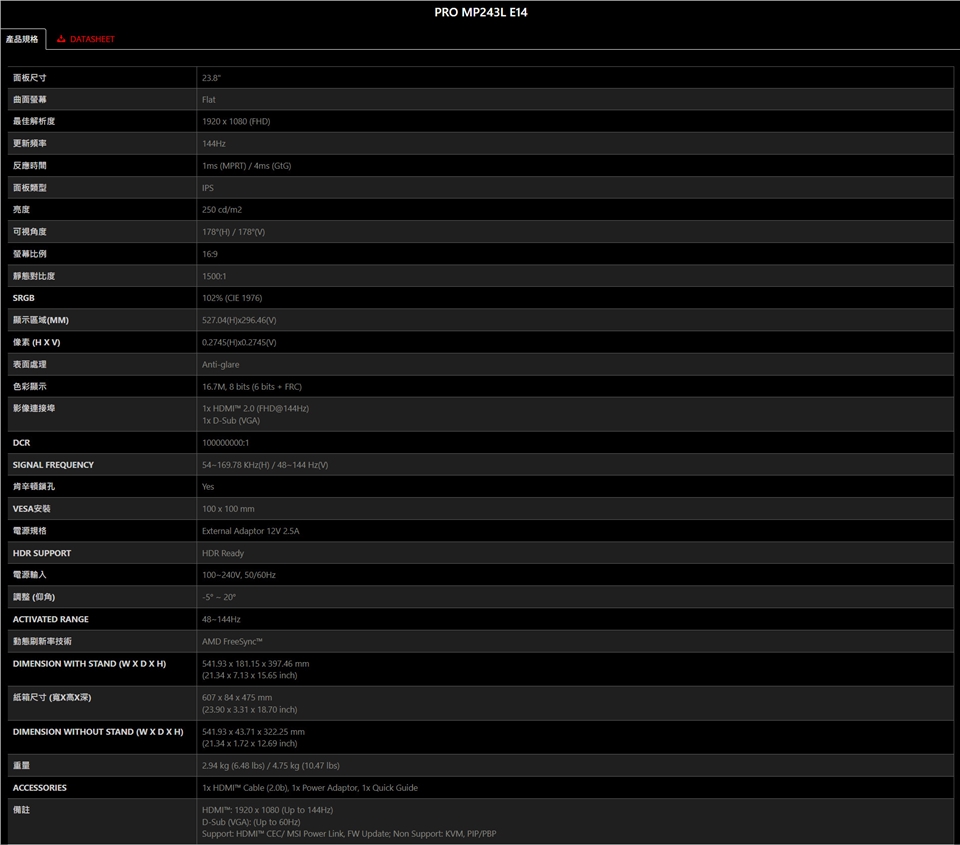Viewport: 960px width, 845px height.
Task: Click the DCR row label
Action: tap(21, 443)
